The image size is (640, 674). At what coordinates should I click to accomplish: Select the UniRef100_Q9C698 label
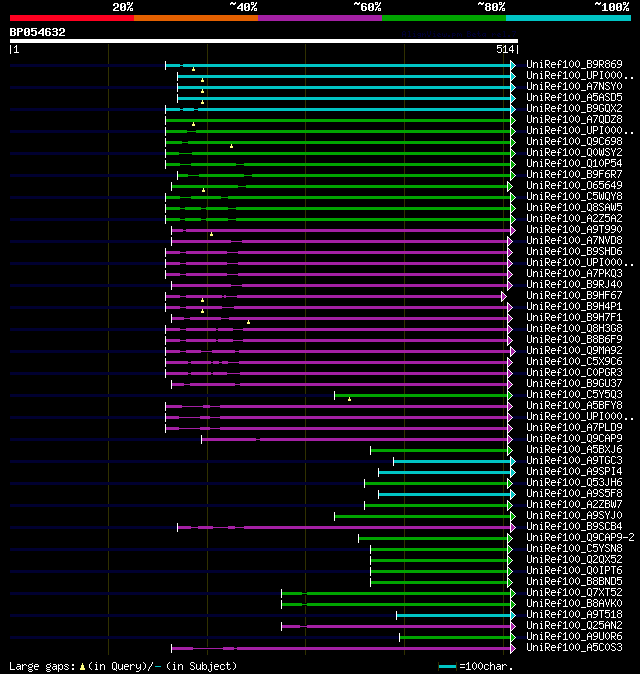point(574,141)
